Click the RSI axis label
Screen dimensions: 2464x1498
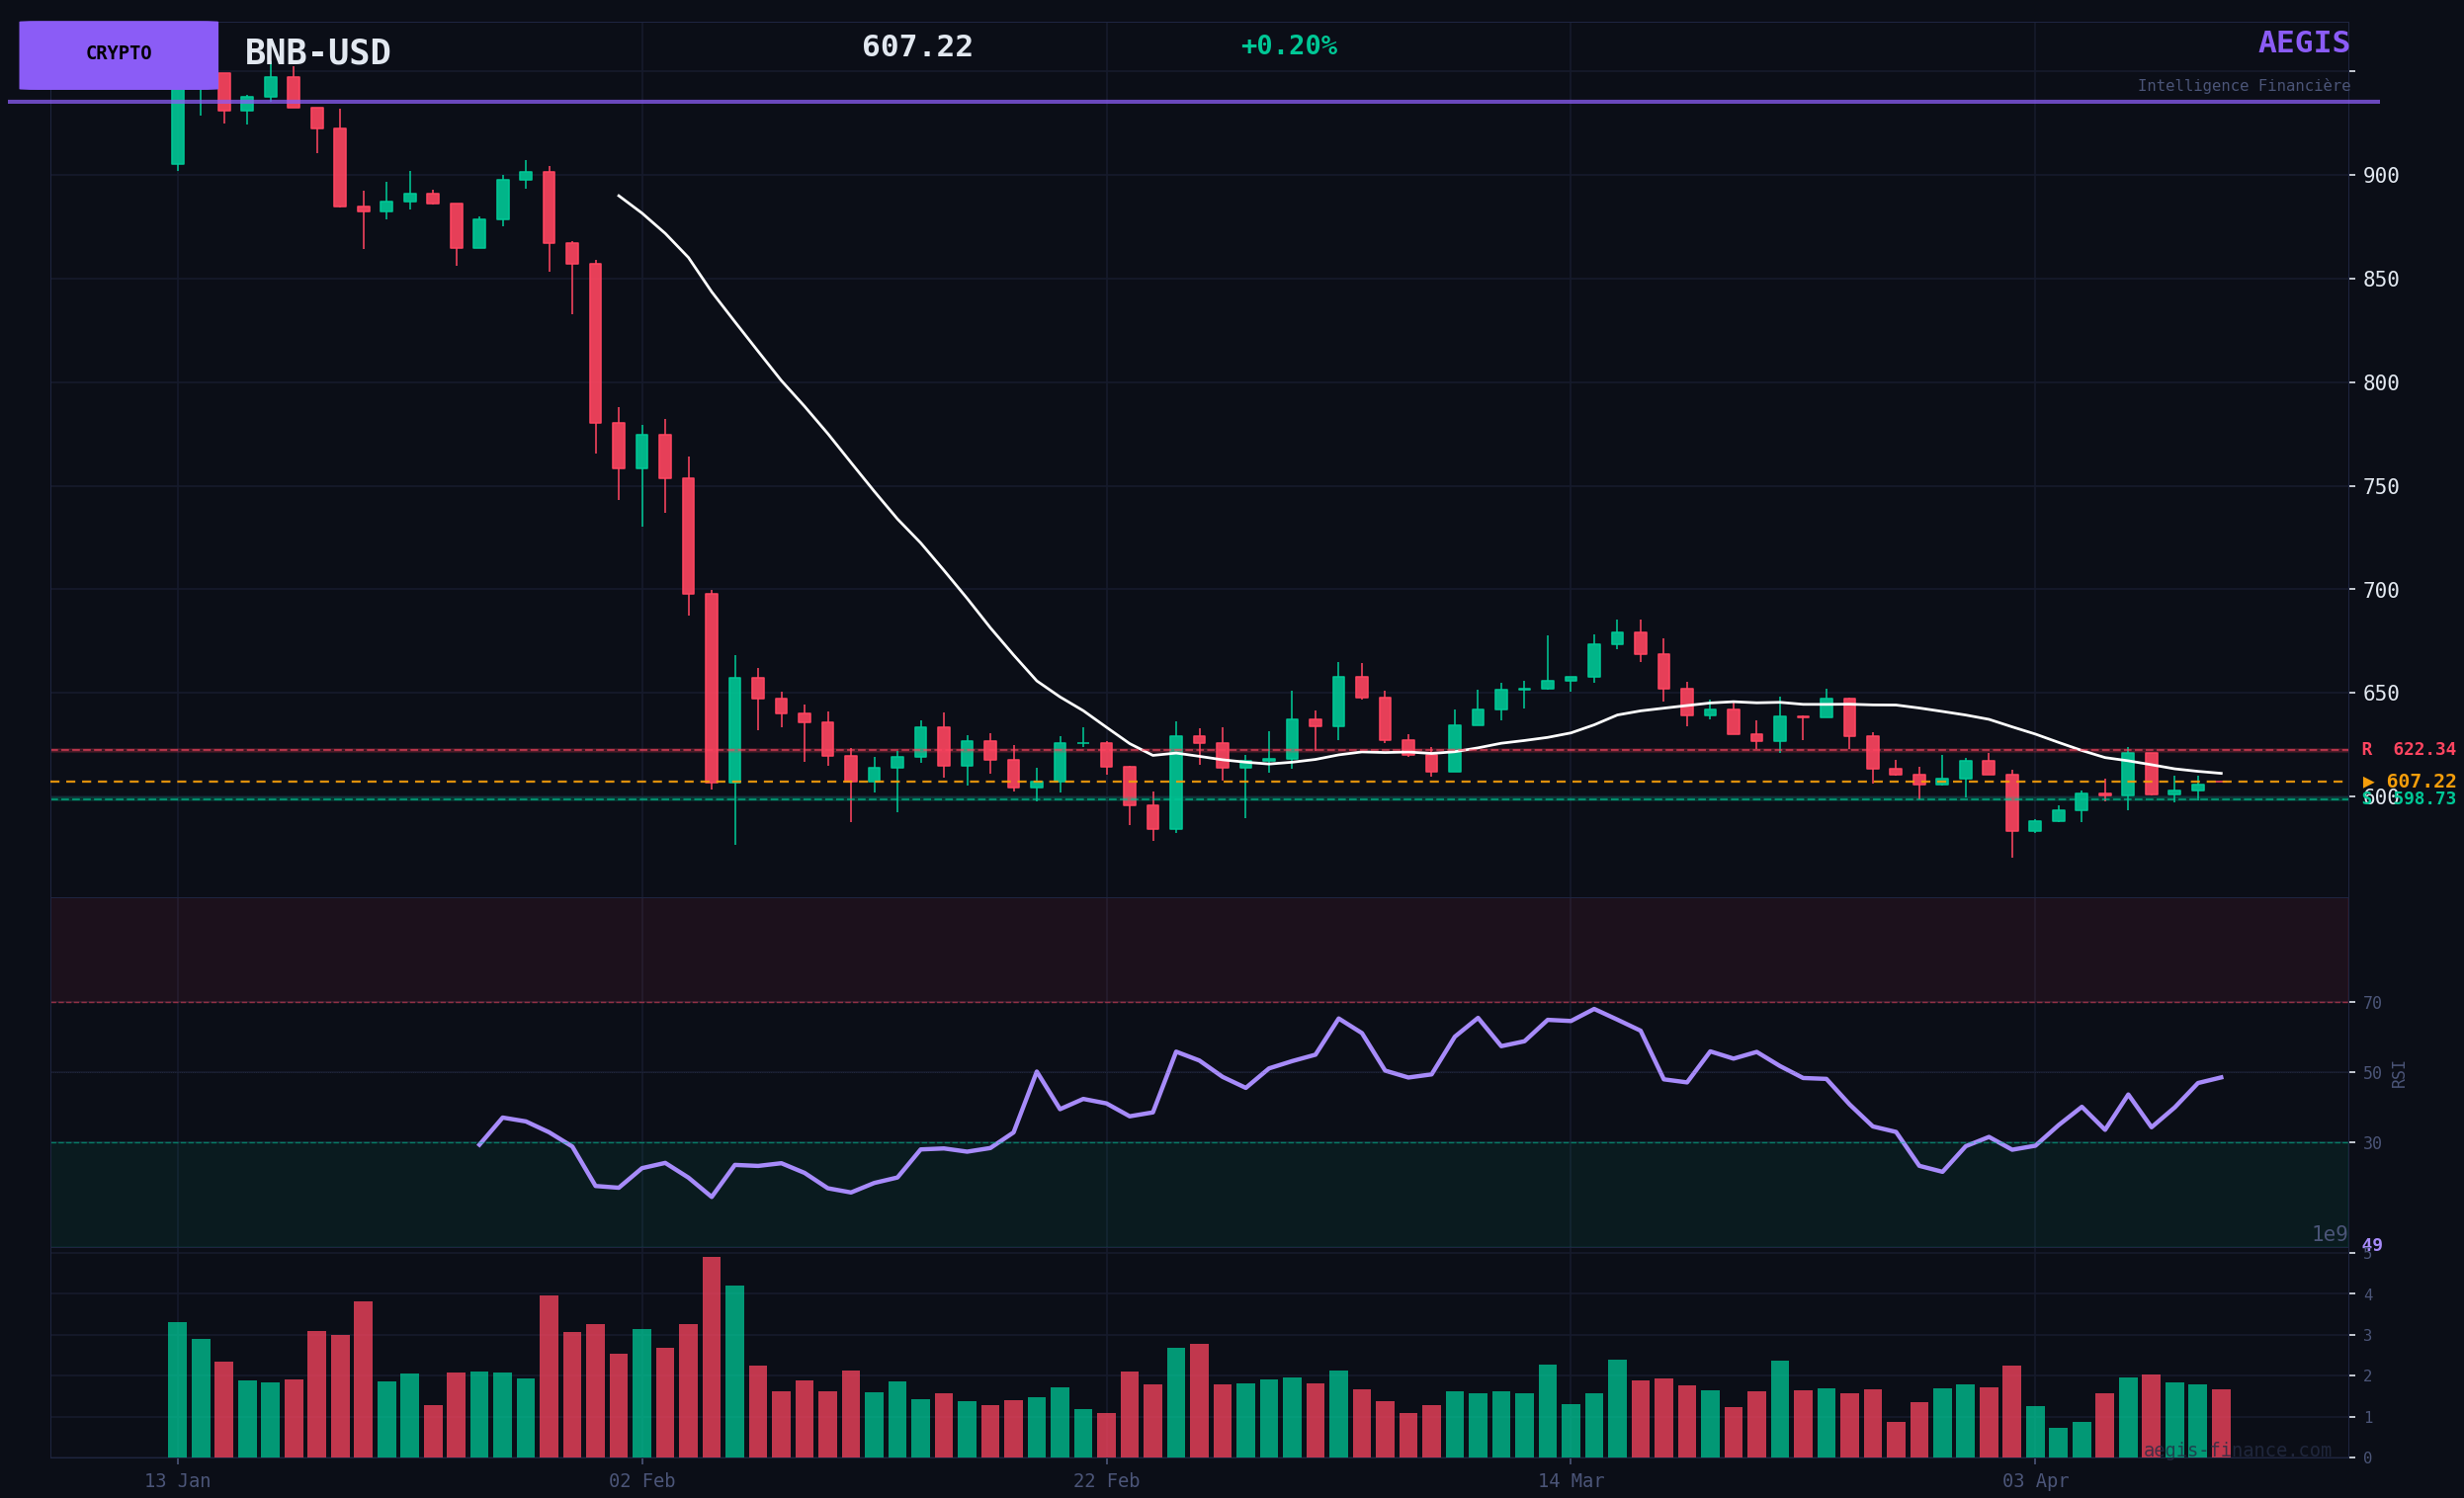(x=2398, y=1073)
